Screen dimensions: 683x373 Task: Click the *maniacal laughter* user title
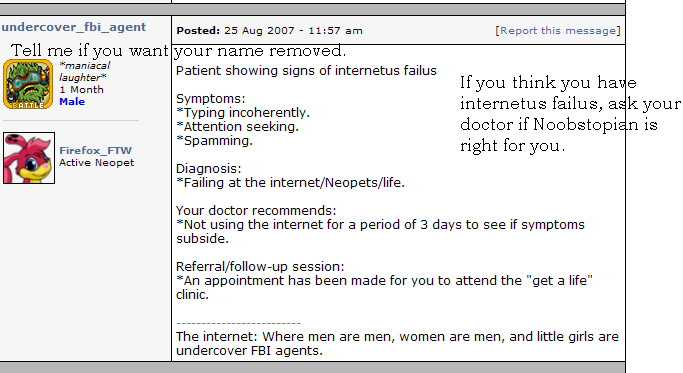click(85, 71)
